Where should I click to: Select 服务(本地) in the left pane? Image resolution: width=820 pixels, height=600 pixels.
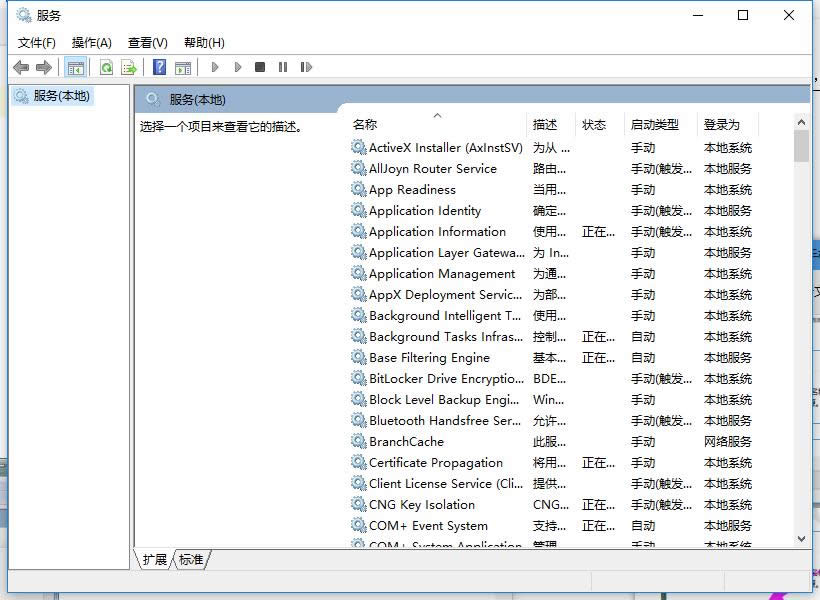[60, 96]
